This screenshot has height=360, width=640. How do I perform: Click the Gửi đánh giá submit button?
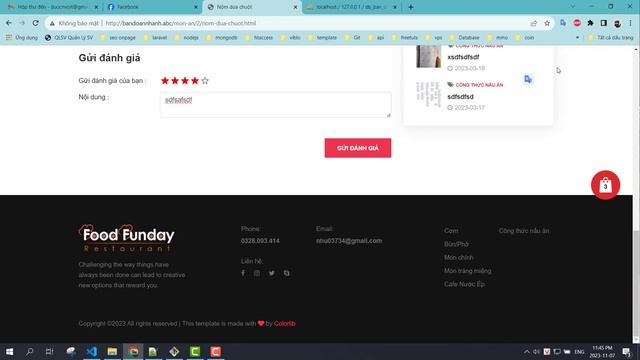pyautogui.click(x=358, y=148)
